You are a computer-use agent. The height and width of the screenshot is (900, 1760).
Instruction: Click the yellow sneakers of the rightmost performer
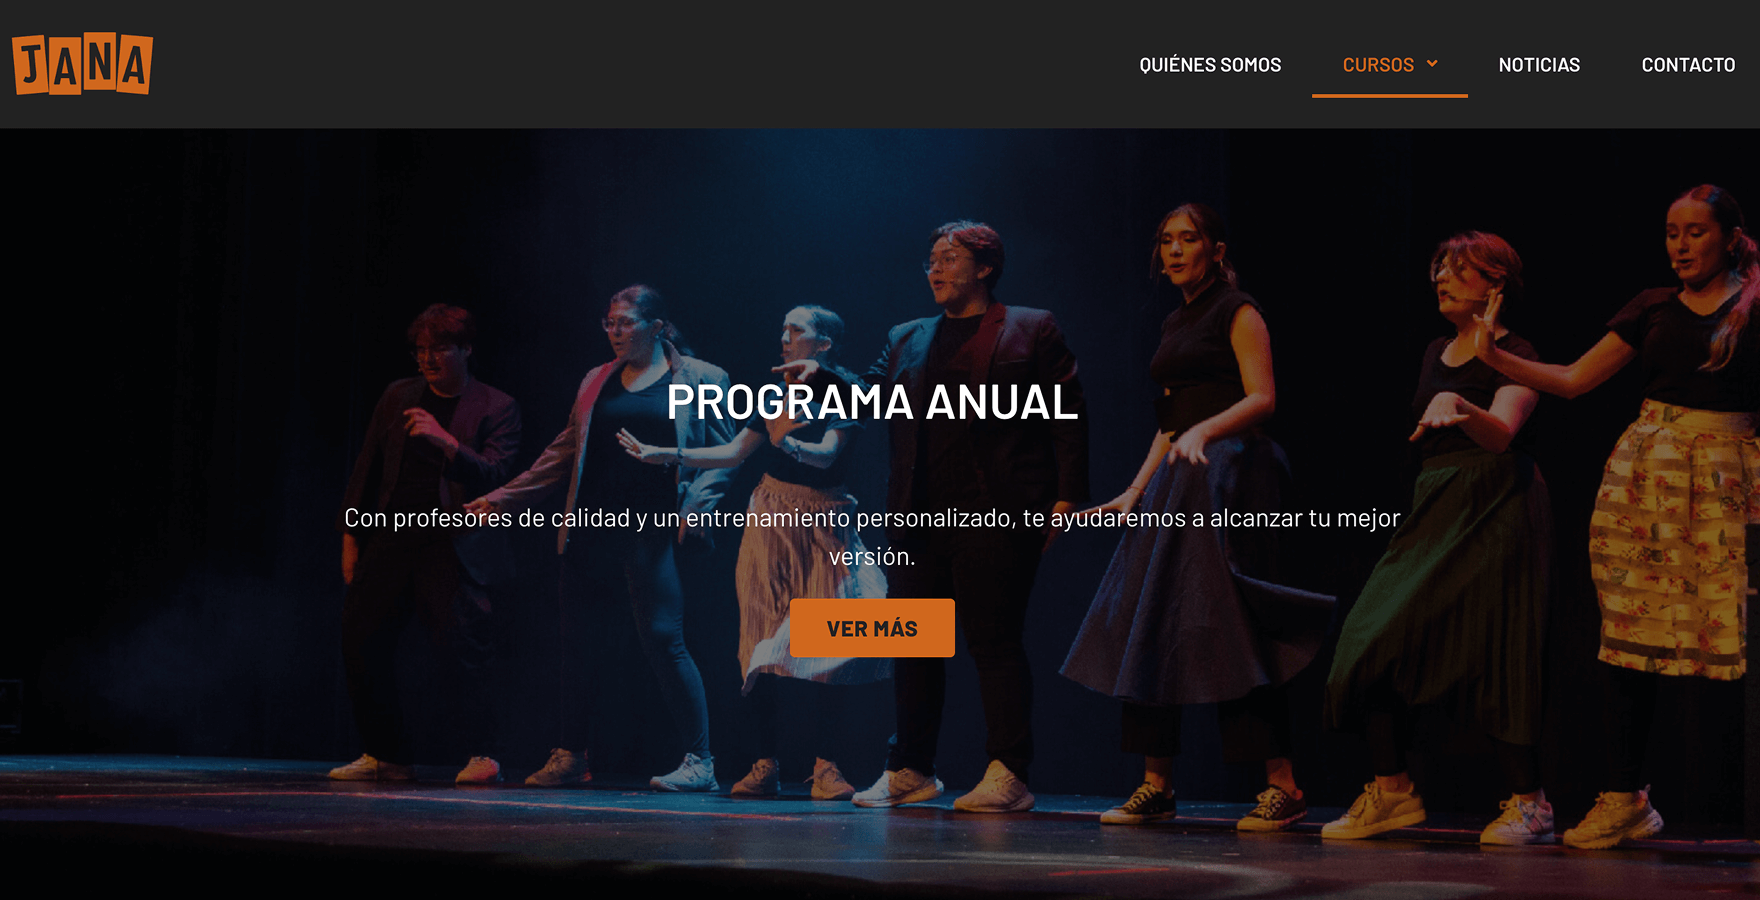1612,820
